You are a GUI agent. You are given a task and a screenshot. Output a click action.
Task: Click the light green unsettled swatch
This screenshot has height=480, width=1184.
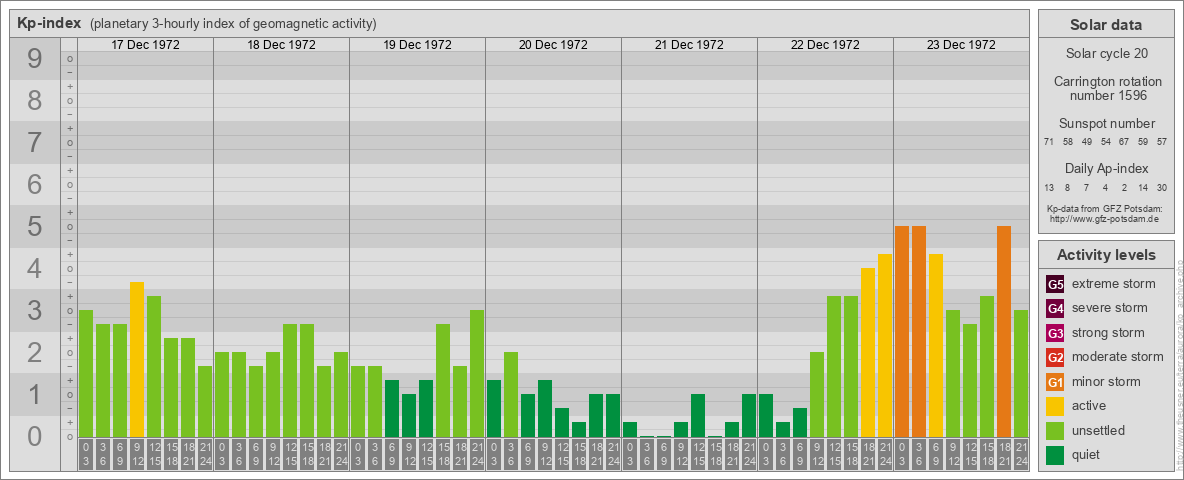(x=1055, y=431)
